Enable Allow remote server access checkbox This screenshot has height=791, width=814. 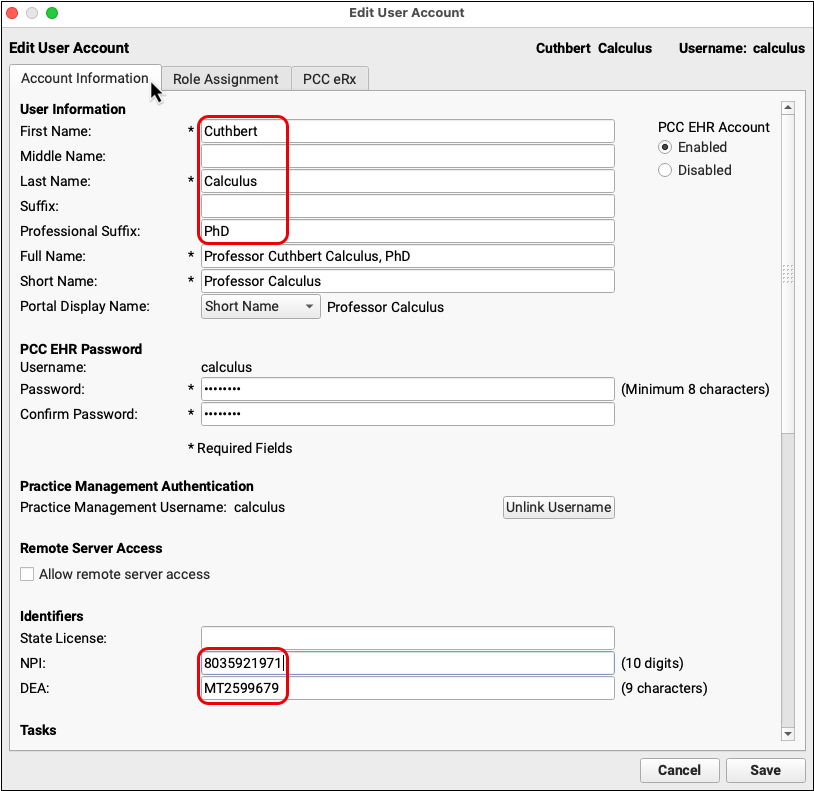click(x=28, y=574)
